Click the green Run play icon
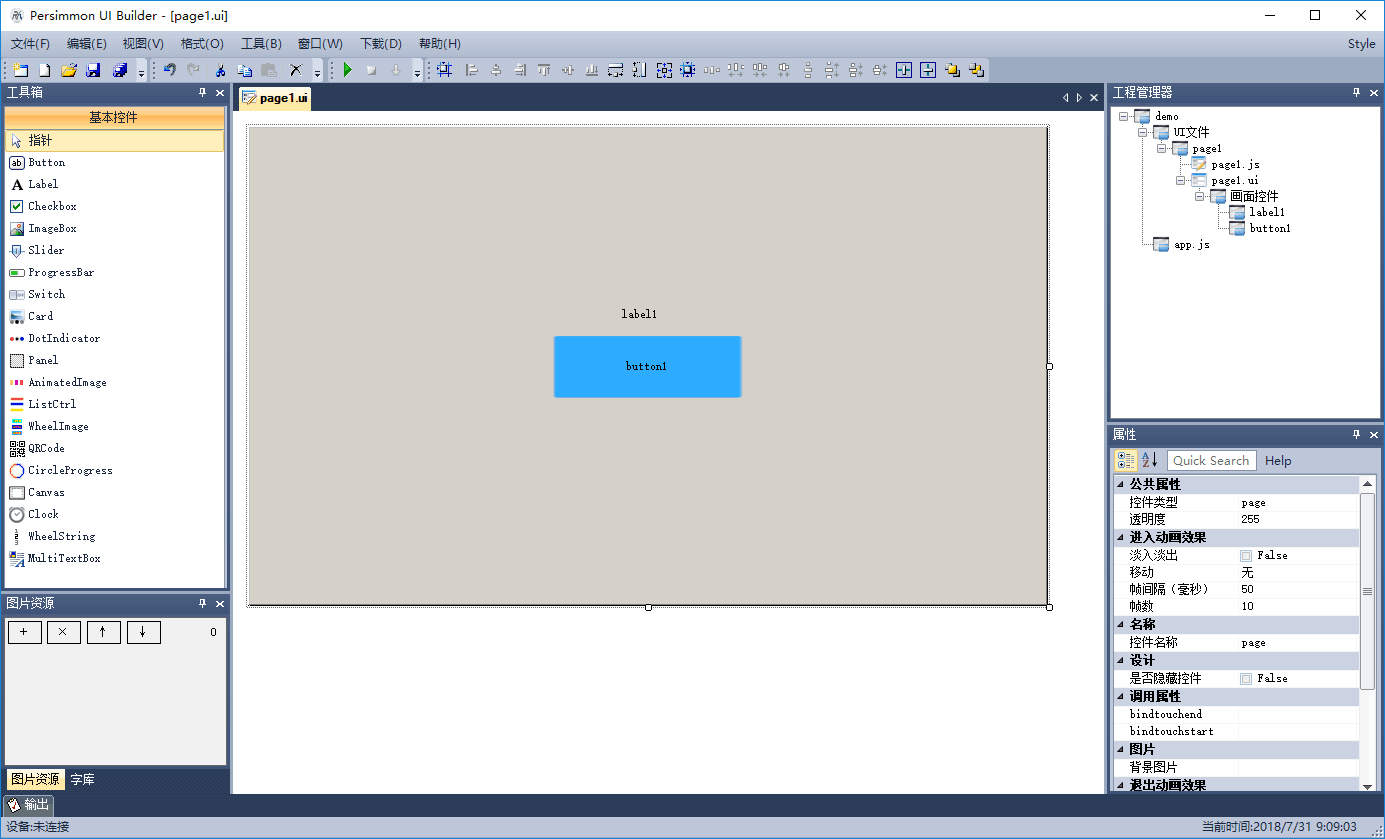Viewport: 1385px width, 839px height. (x=347, y=70)
